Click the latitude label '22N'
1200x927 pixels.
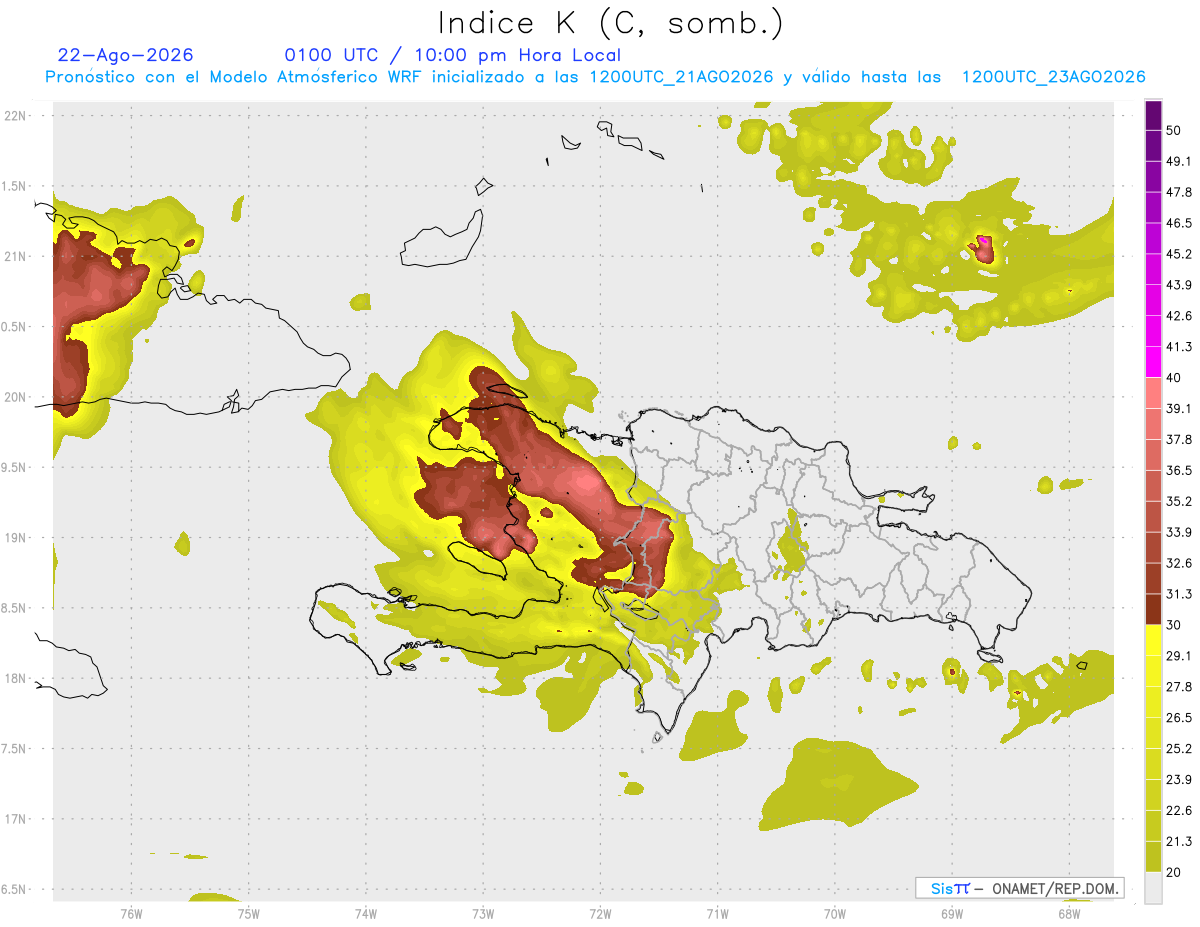tap(14, 116)
